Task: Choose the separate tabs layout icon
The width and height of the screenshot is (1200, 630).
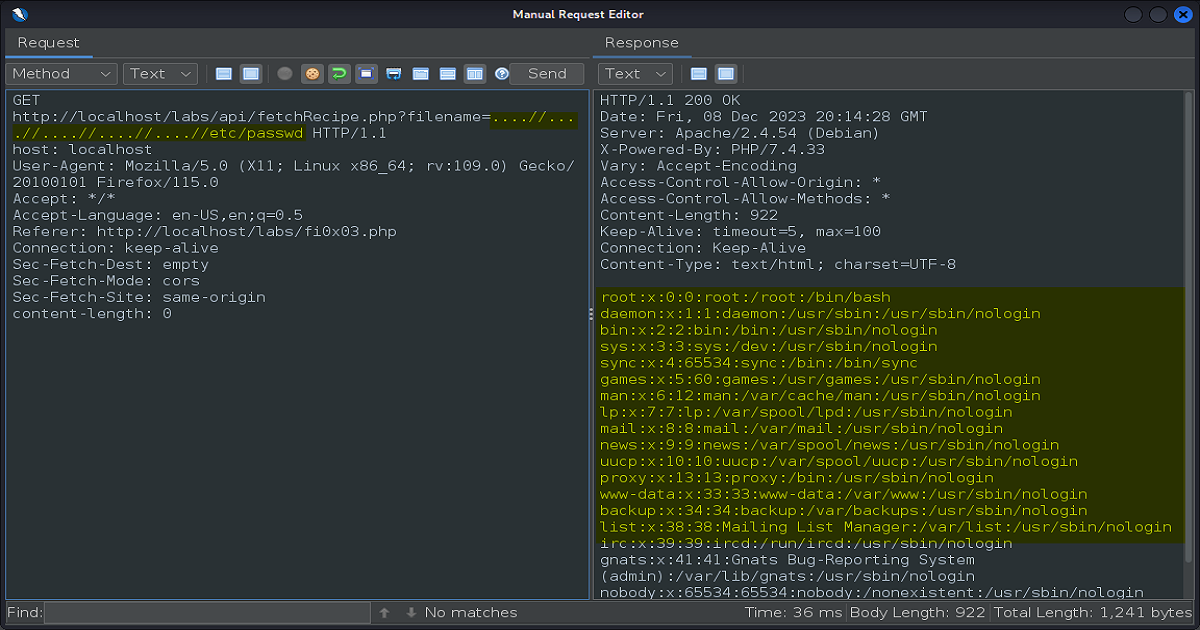Action: (x=421, y=74)
